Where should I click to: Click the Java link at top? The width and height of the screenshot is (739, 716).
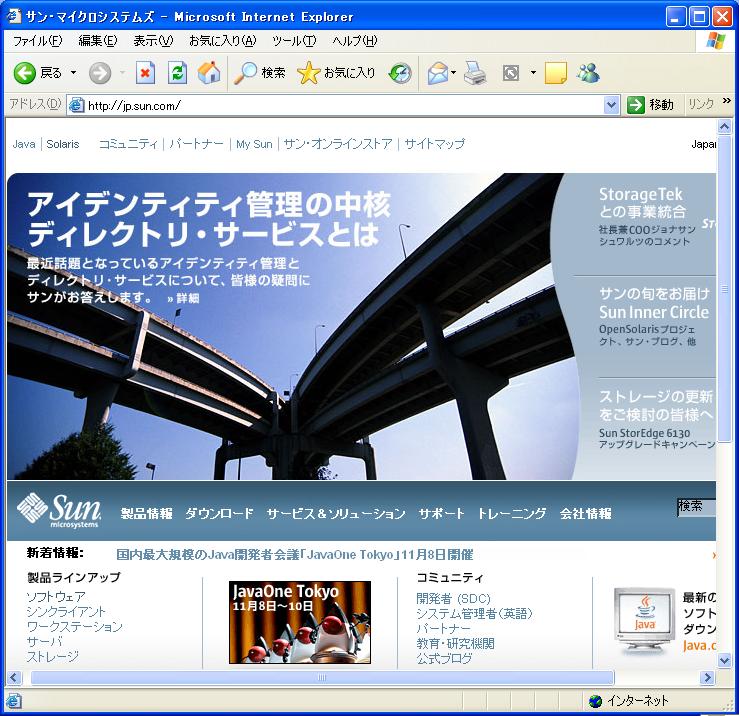(24, 144)
